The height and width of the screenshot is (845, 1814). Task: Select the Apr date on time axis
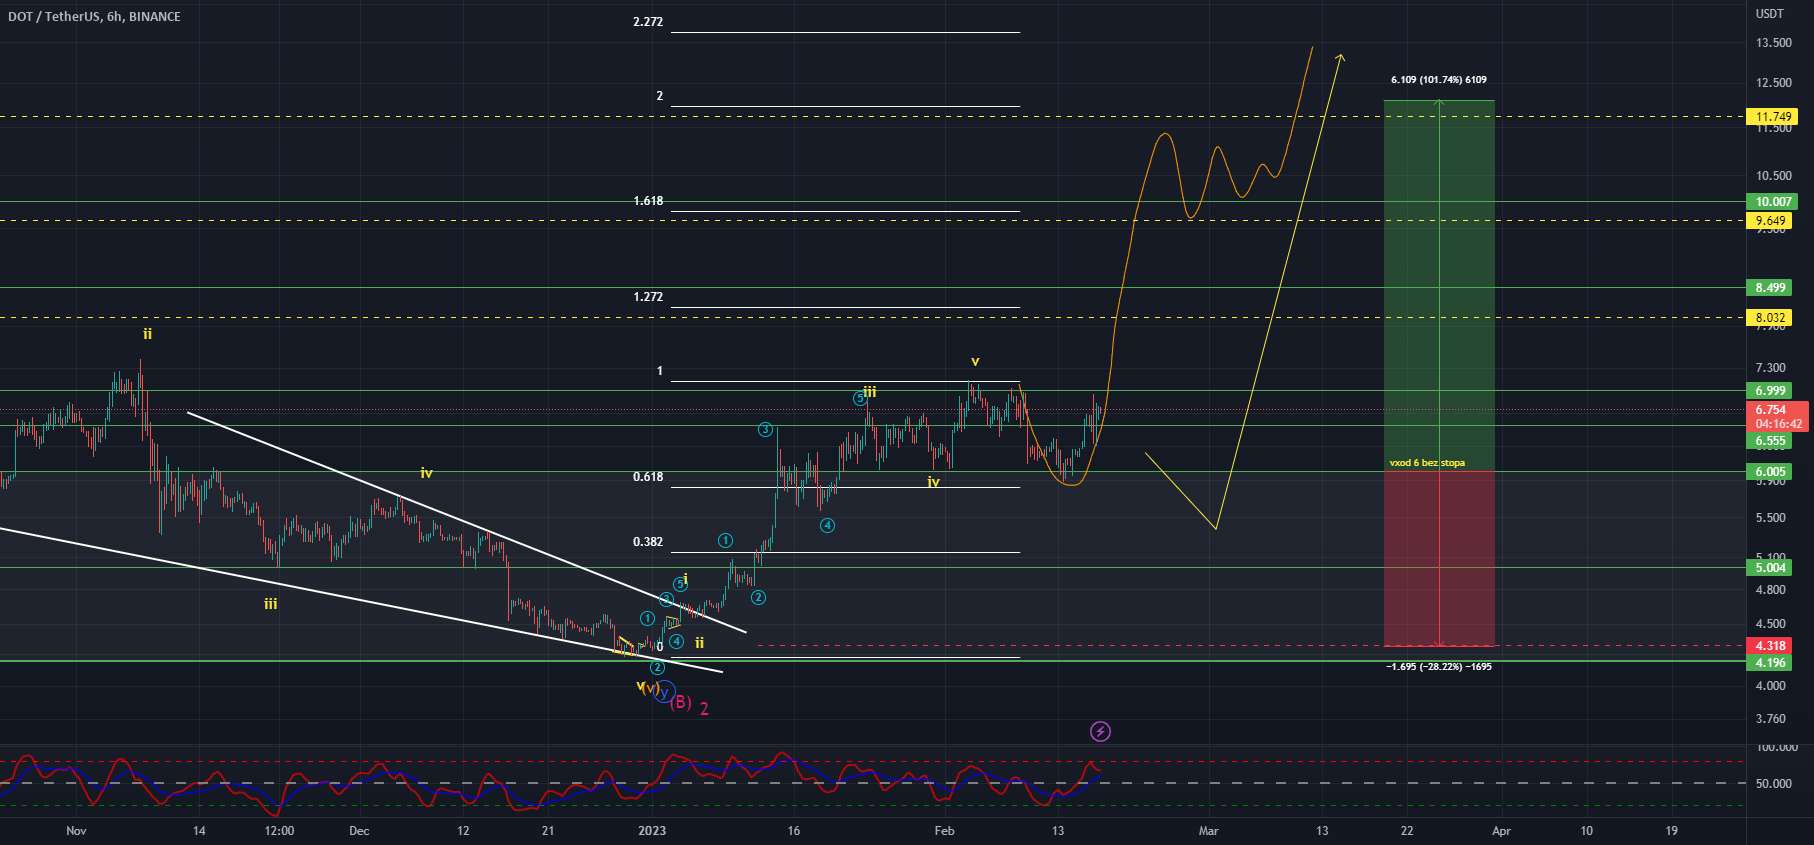click(1501, 831)
